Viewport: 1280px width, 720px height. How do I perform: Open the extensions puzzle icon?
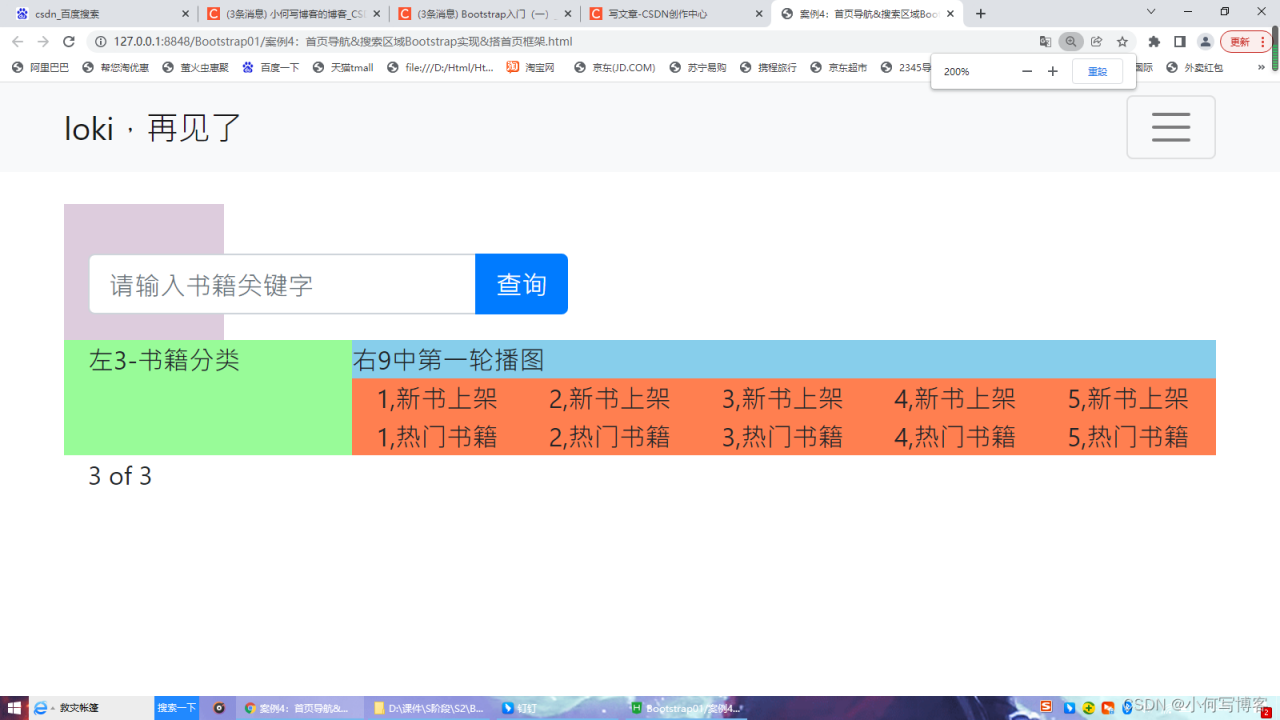click(1154, 42)
